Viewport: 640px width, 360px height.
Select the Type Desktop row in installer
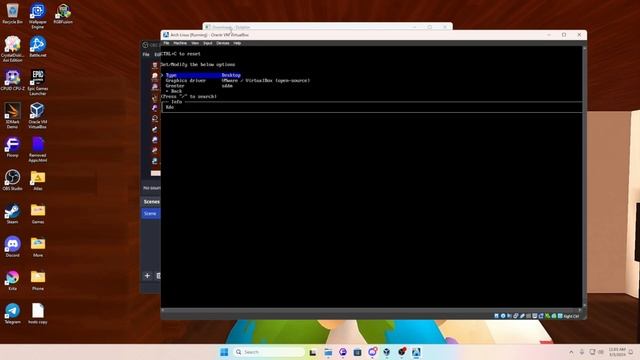203,75
